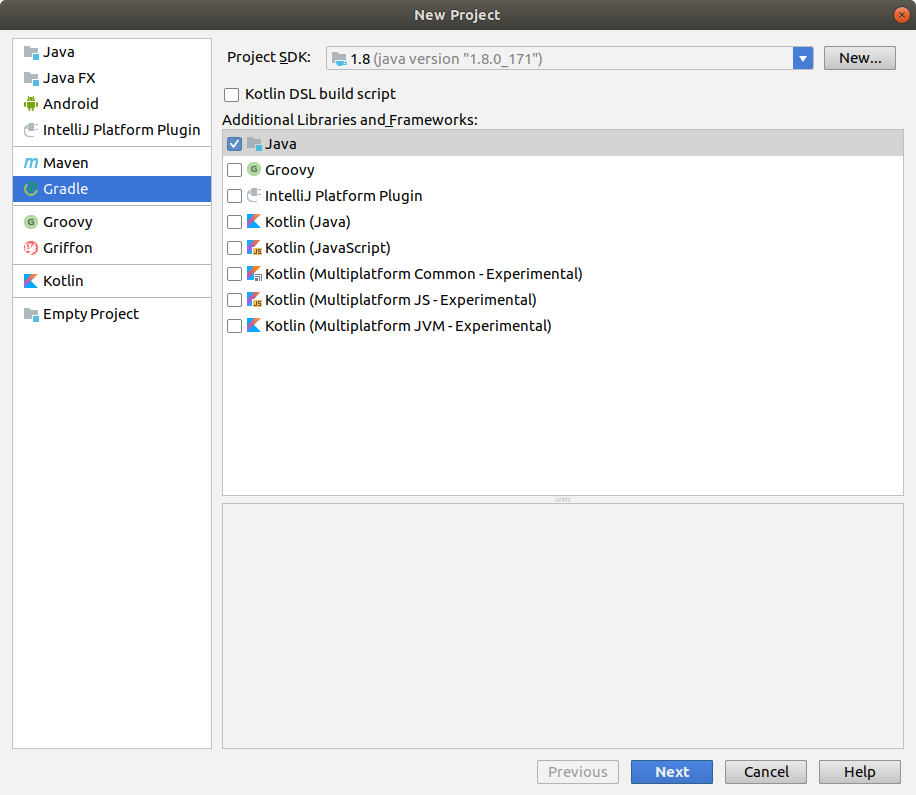916x795 pixels.
Task: Click the IntelliJ Platform Plugin sidebar icon
Action: click(31, 130)
